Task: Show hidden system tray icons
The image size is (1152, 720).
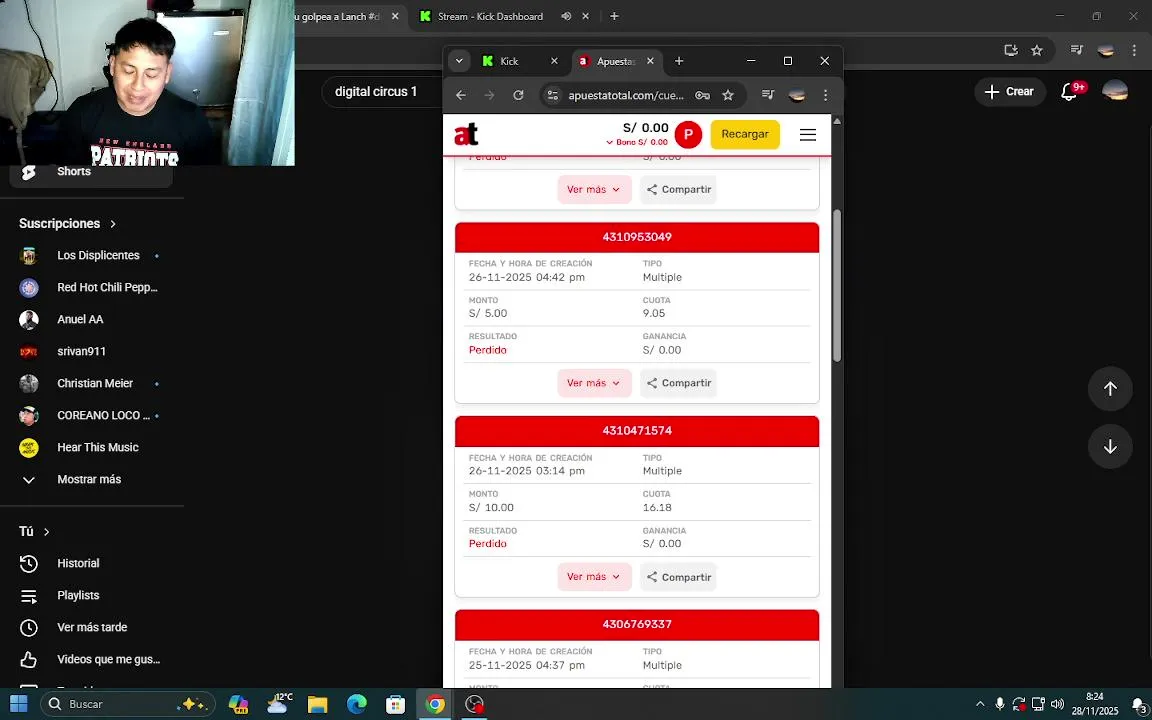Action: [x=979, y=704]
